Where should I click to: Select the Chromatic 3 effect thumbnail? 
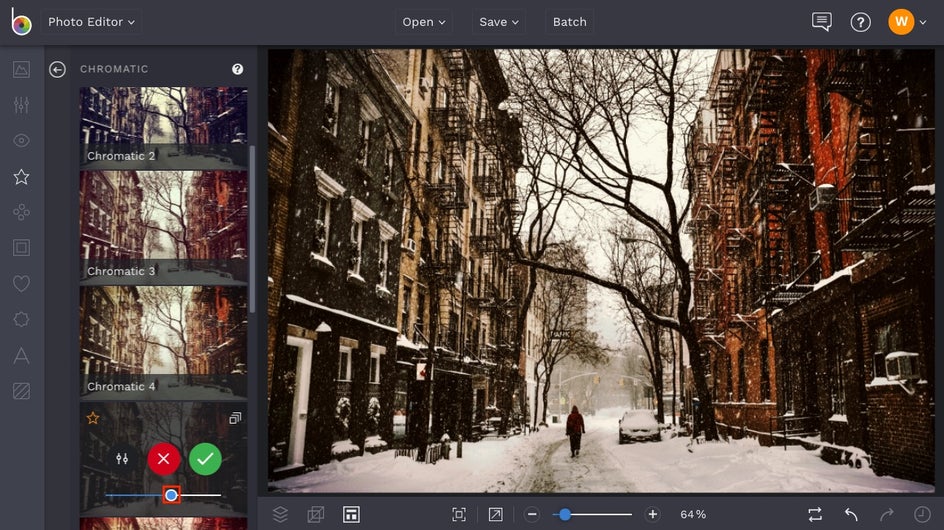[164, 227]
